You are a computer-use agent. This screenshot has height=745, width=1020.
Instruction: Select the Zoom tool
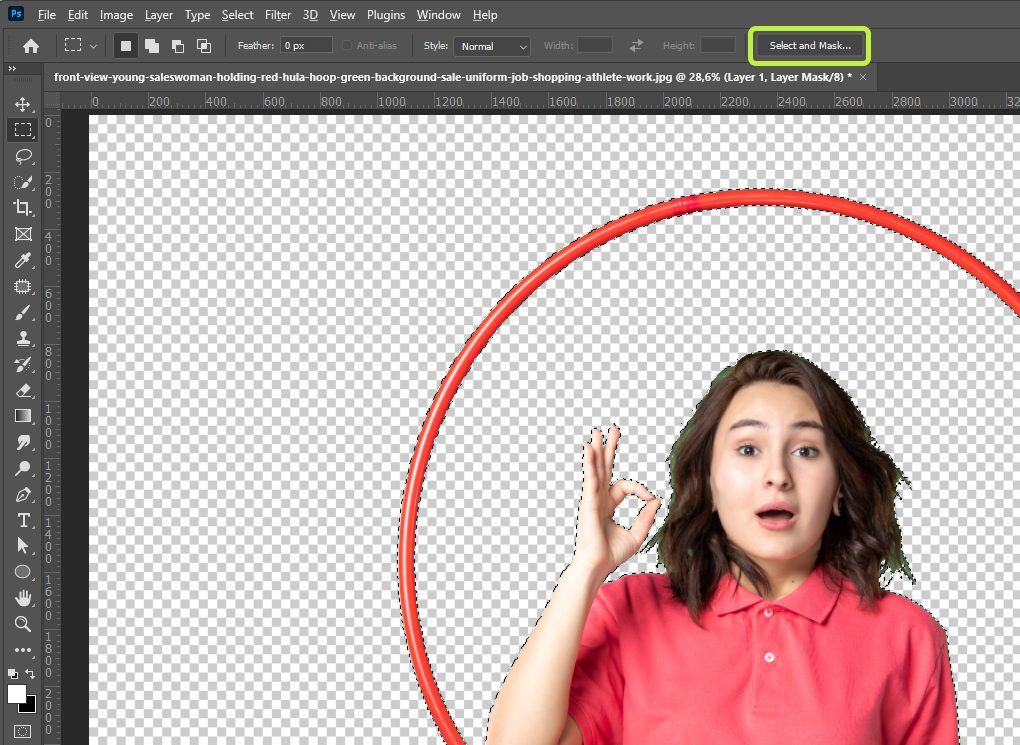23,624
